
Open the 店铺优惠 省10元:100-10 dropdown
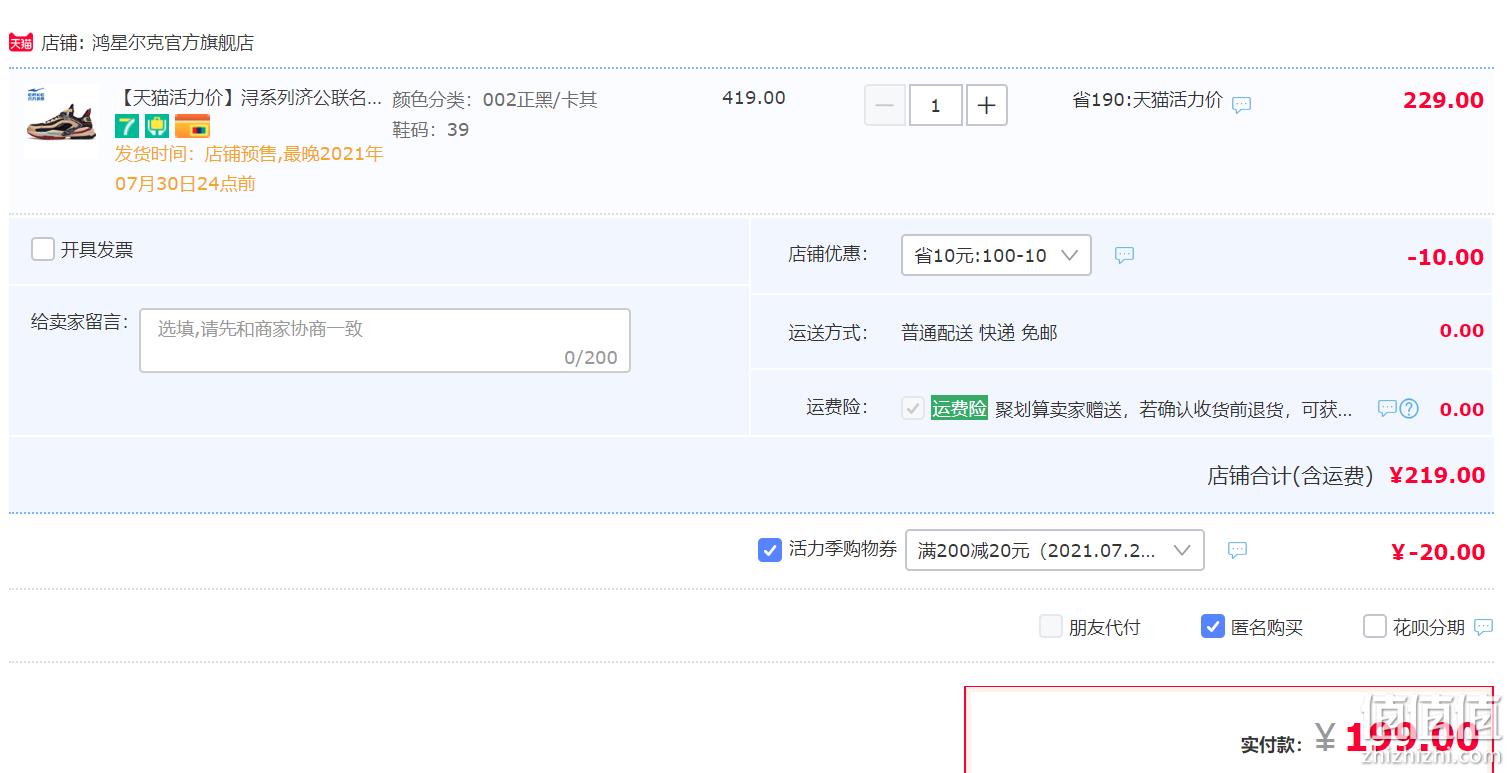(x=996, y=255)
